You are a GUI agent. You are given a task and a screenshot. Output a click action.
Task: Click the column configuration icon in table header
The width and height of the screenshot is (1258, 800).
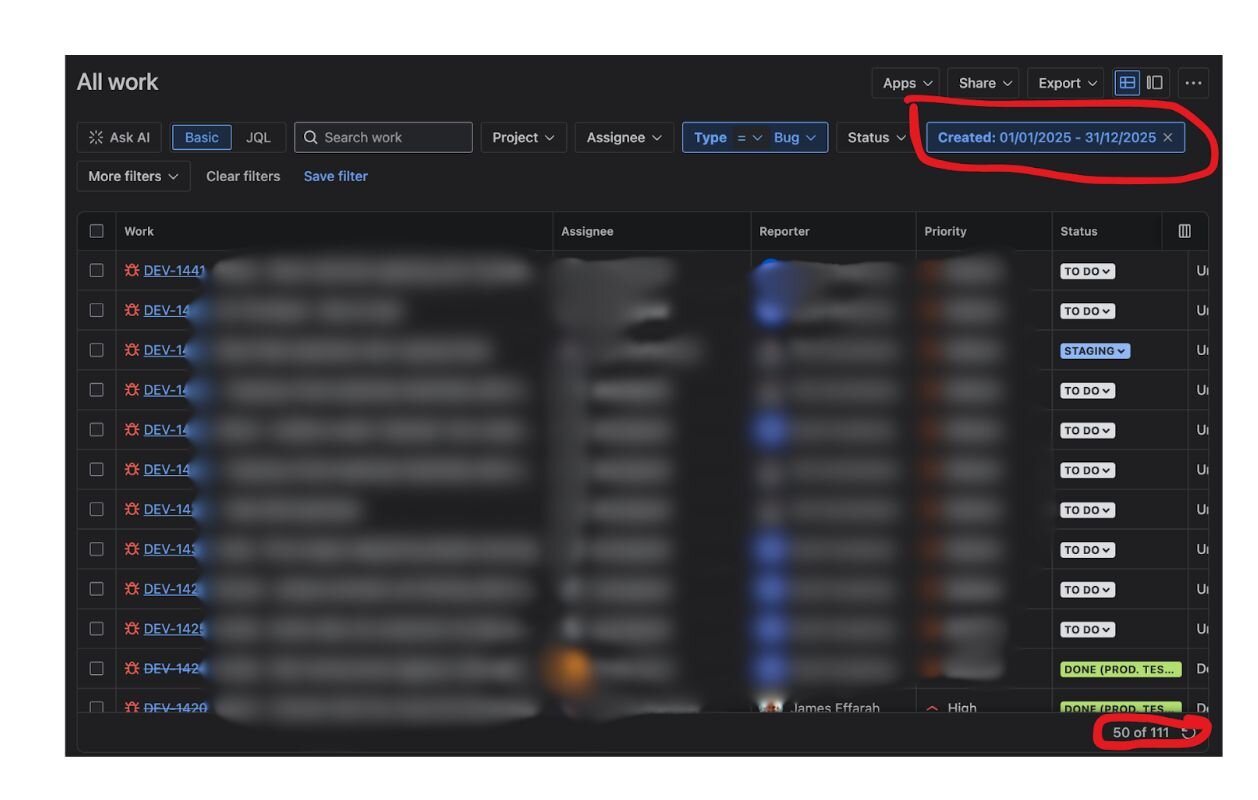(1184, 231)
